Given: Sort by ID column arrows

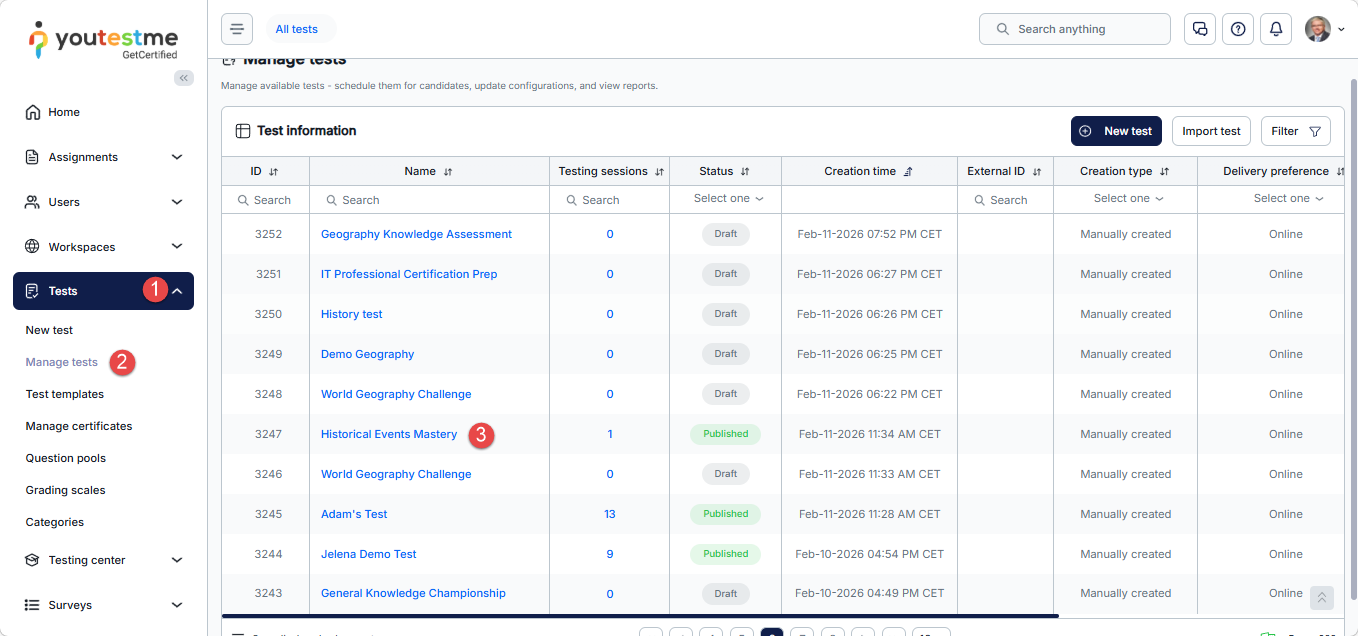Looking at the screenshot, I should coord(273,172).
